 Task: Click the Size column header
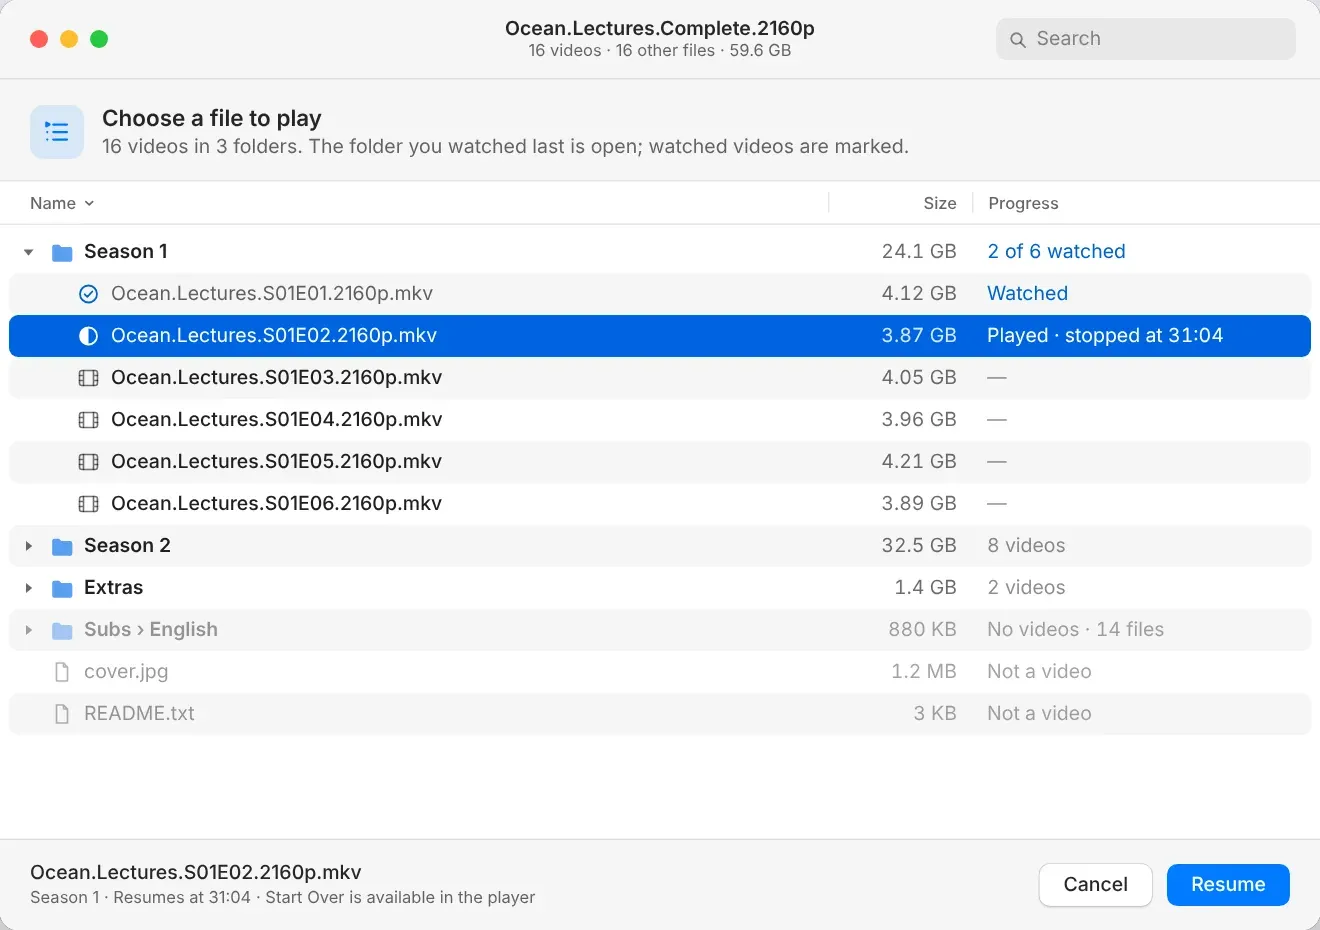click(940, 203)
